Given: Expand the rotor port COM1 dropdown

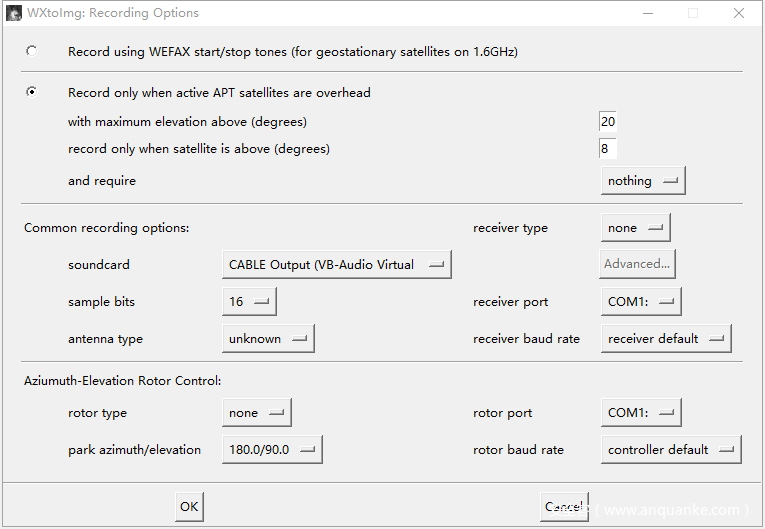Looking at the screenshot, I should click(641, 413).
